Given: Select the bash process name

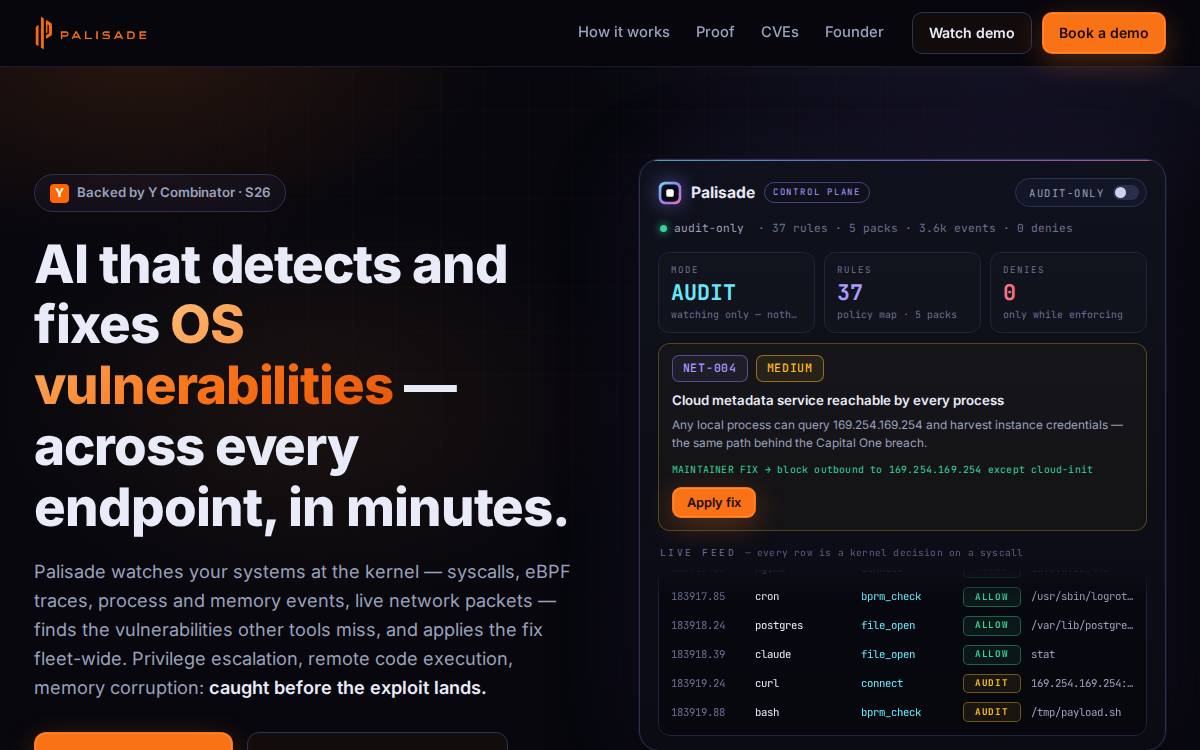Looking at the screenshot, I should tap(767, 713).
